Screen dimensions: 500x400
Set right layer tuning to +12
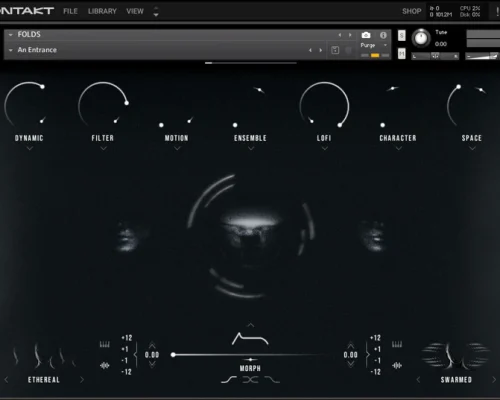pos(375,338)
